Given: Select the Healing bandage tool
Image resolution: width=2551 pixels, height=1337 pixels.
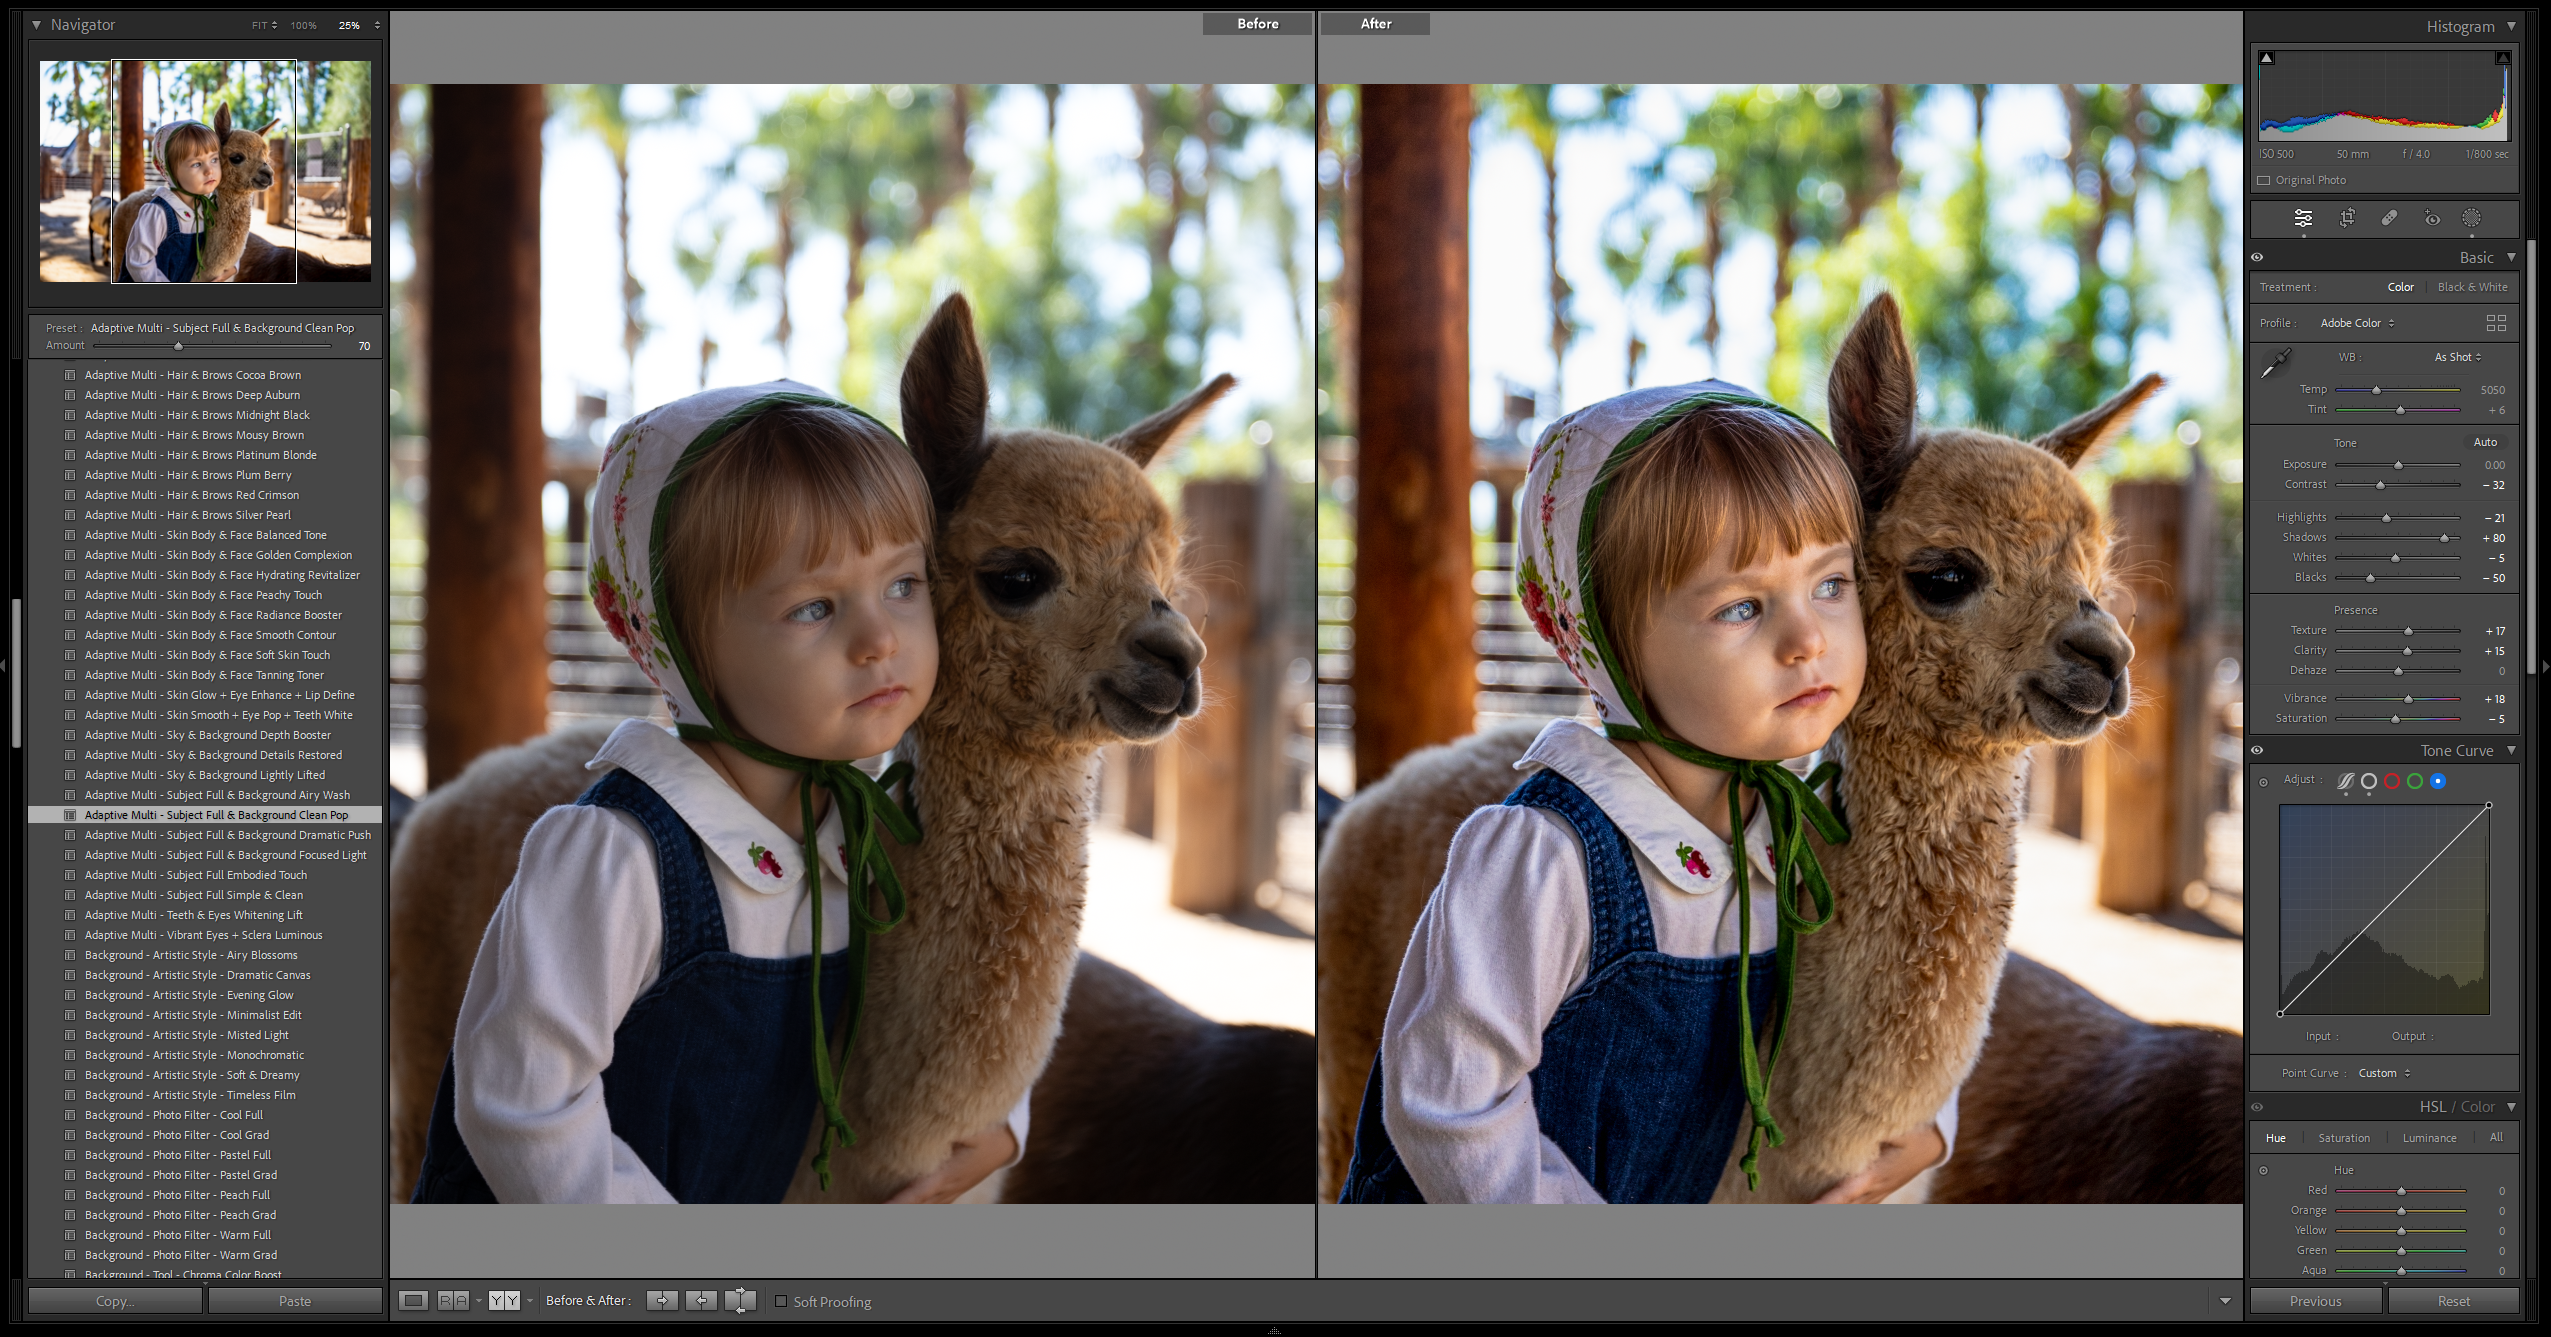Looking at the screenshot, I should pos(2389,218).
